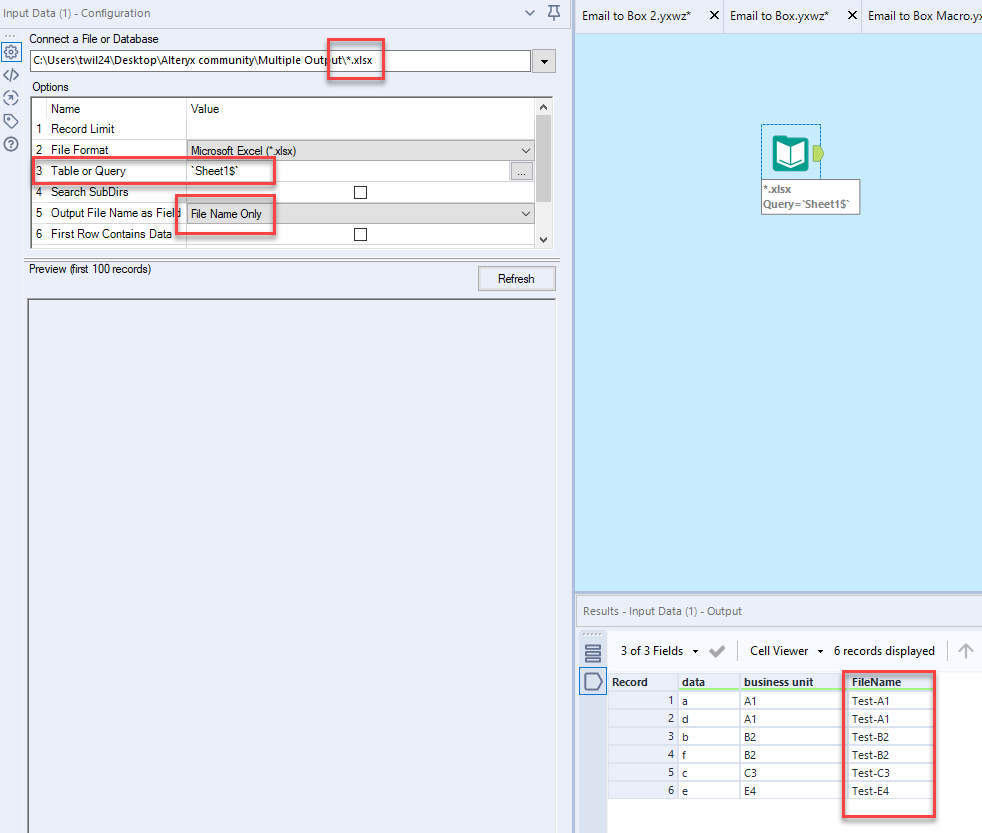Switch to Email to Box Macro tab
This screenshot has width=982, height=833.
coord(924,16)
